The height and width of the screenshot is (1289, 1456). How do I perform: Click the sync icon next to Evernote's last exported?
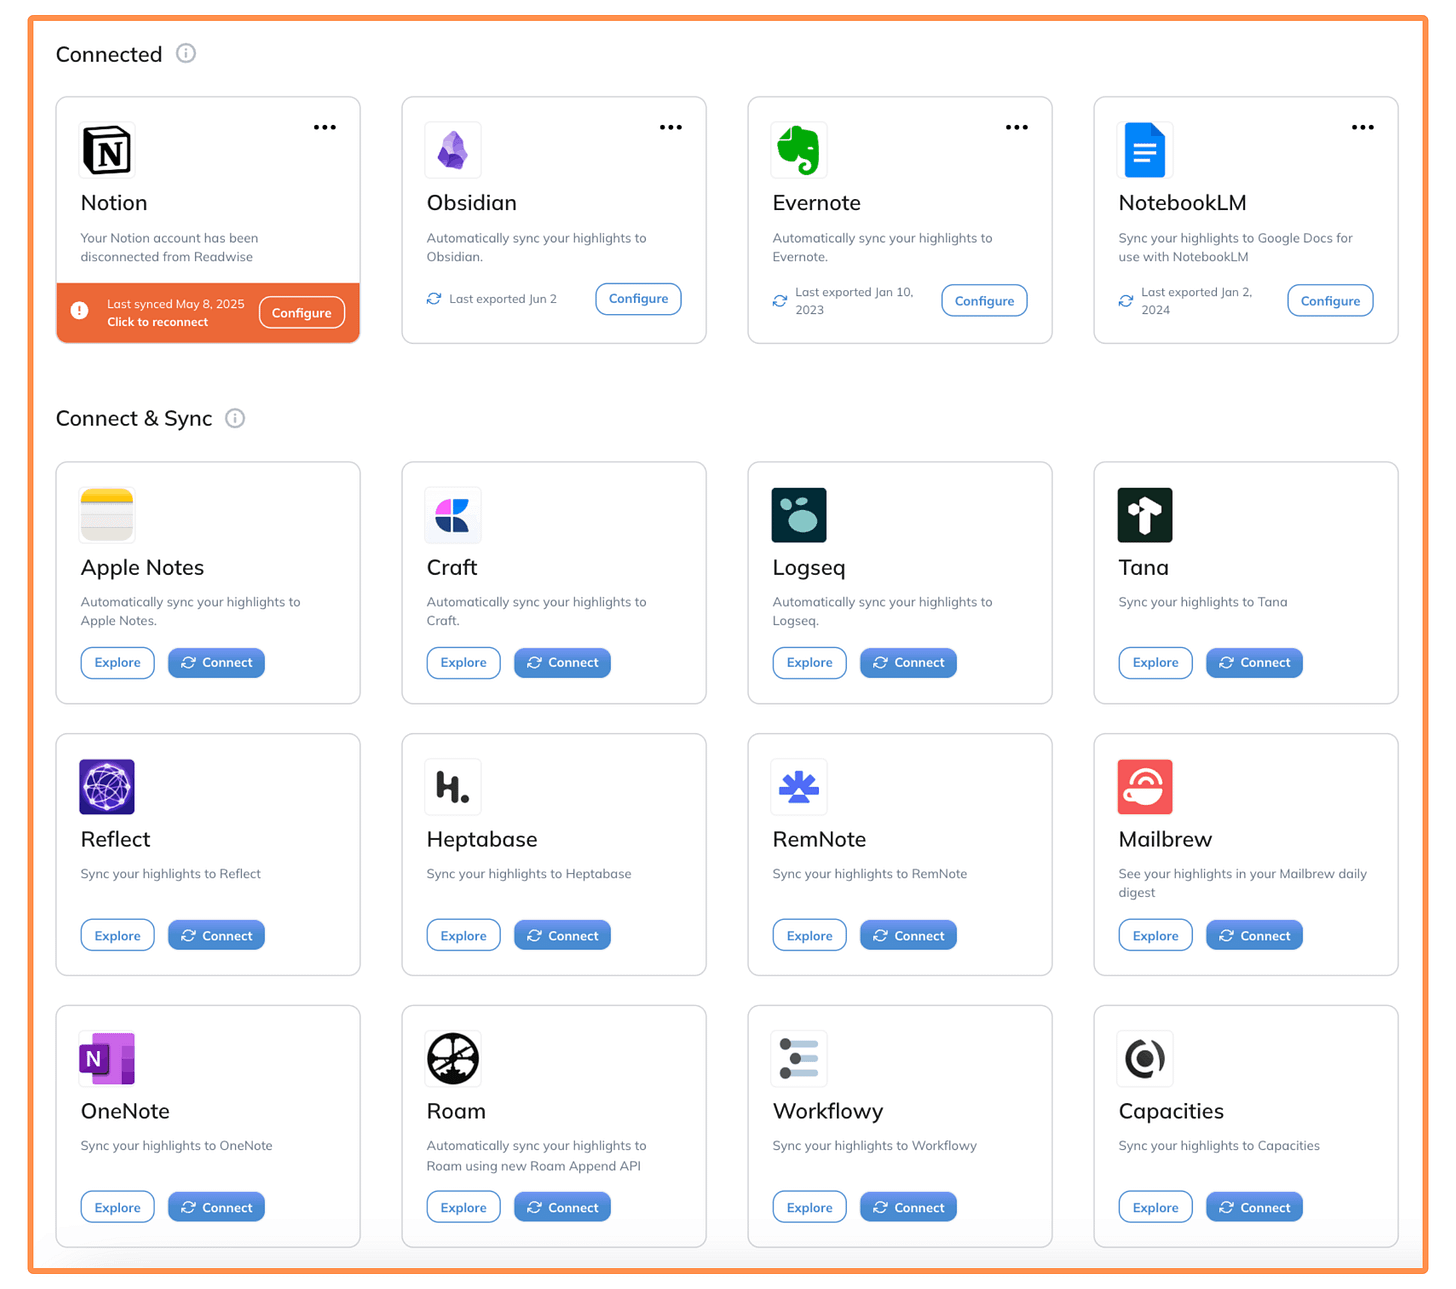(x=780, y=301)
